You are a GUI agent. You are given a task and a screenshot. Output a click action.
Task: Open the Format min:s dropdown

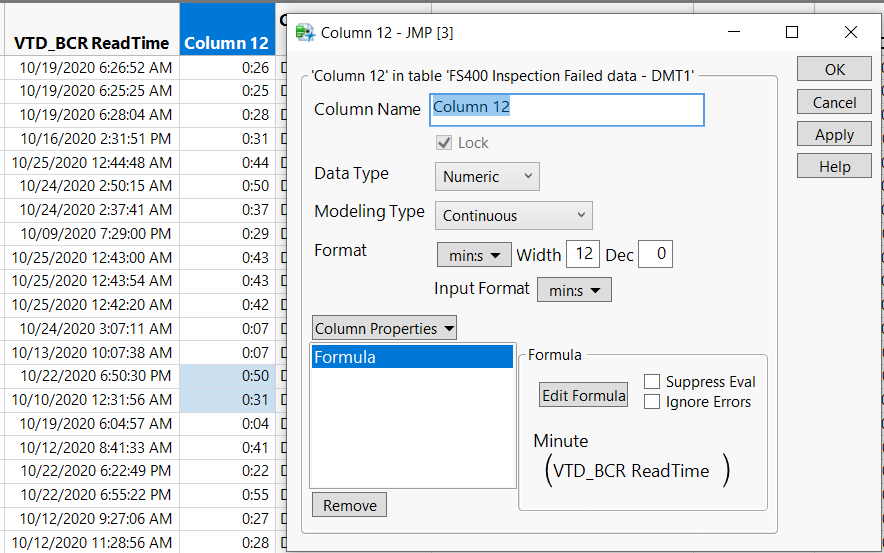point(474,255)
